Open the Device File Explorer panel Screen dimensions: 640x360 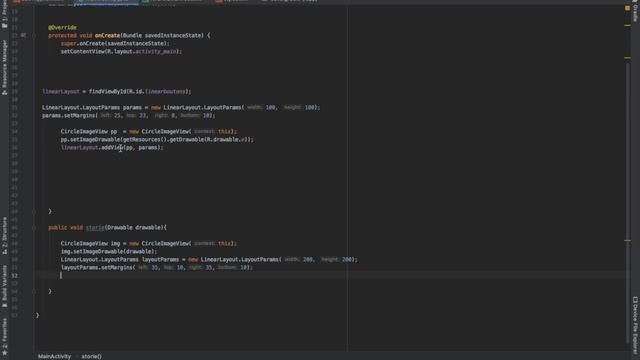635,325
